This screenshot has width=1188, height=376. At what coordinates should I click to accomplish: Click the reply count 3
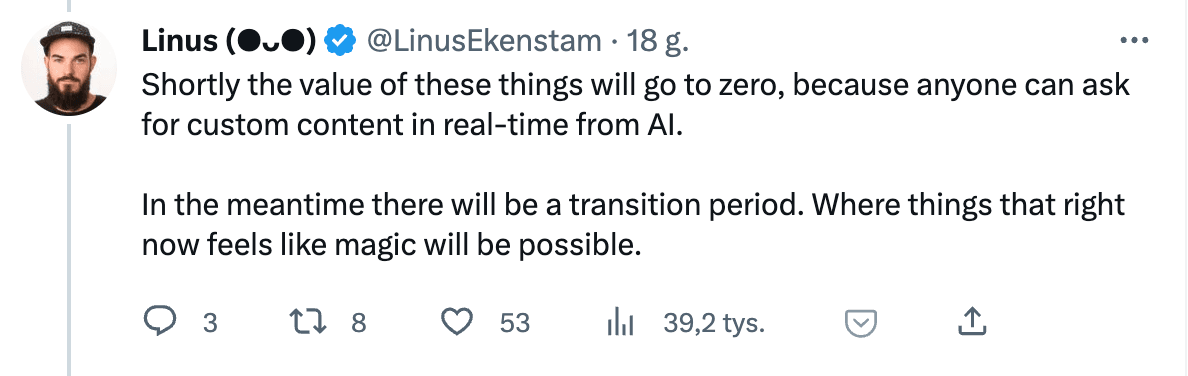pyautogui.click(x=210, y=324)
